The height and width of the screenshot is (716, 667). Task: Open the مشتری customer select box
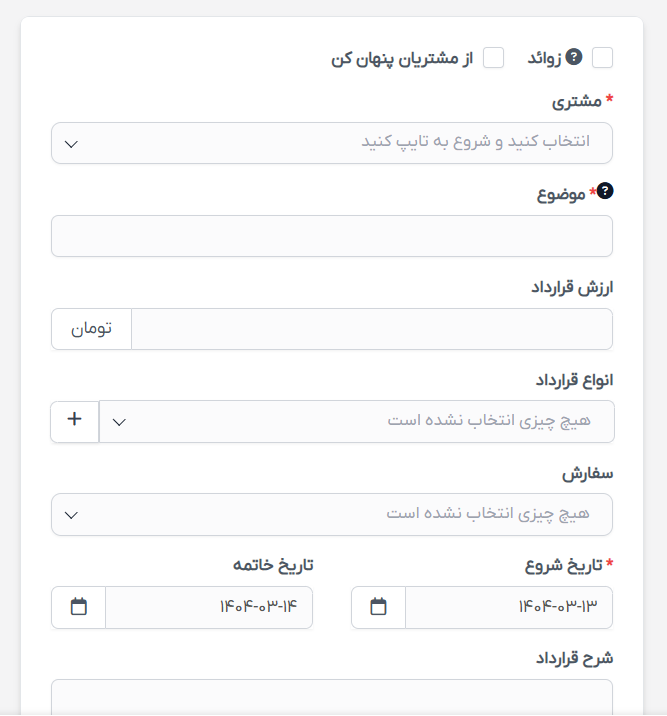point(332,143)
